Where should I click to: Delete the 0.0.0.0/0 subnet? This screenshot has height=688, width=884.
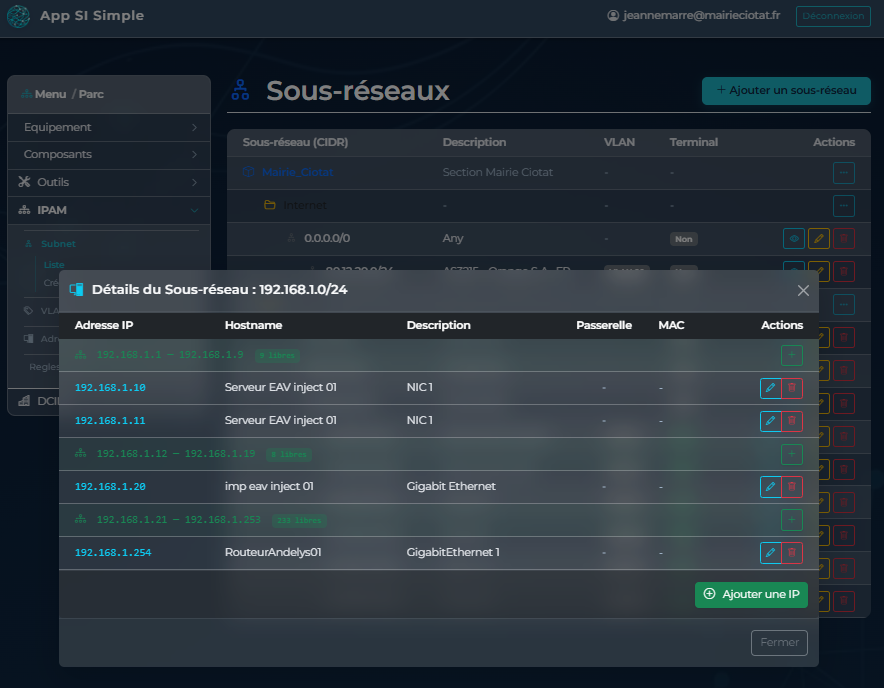click(x=843, y=239)
